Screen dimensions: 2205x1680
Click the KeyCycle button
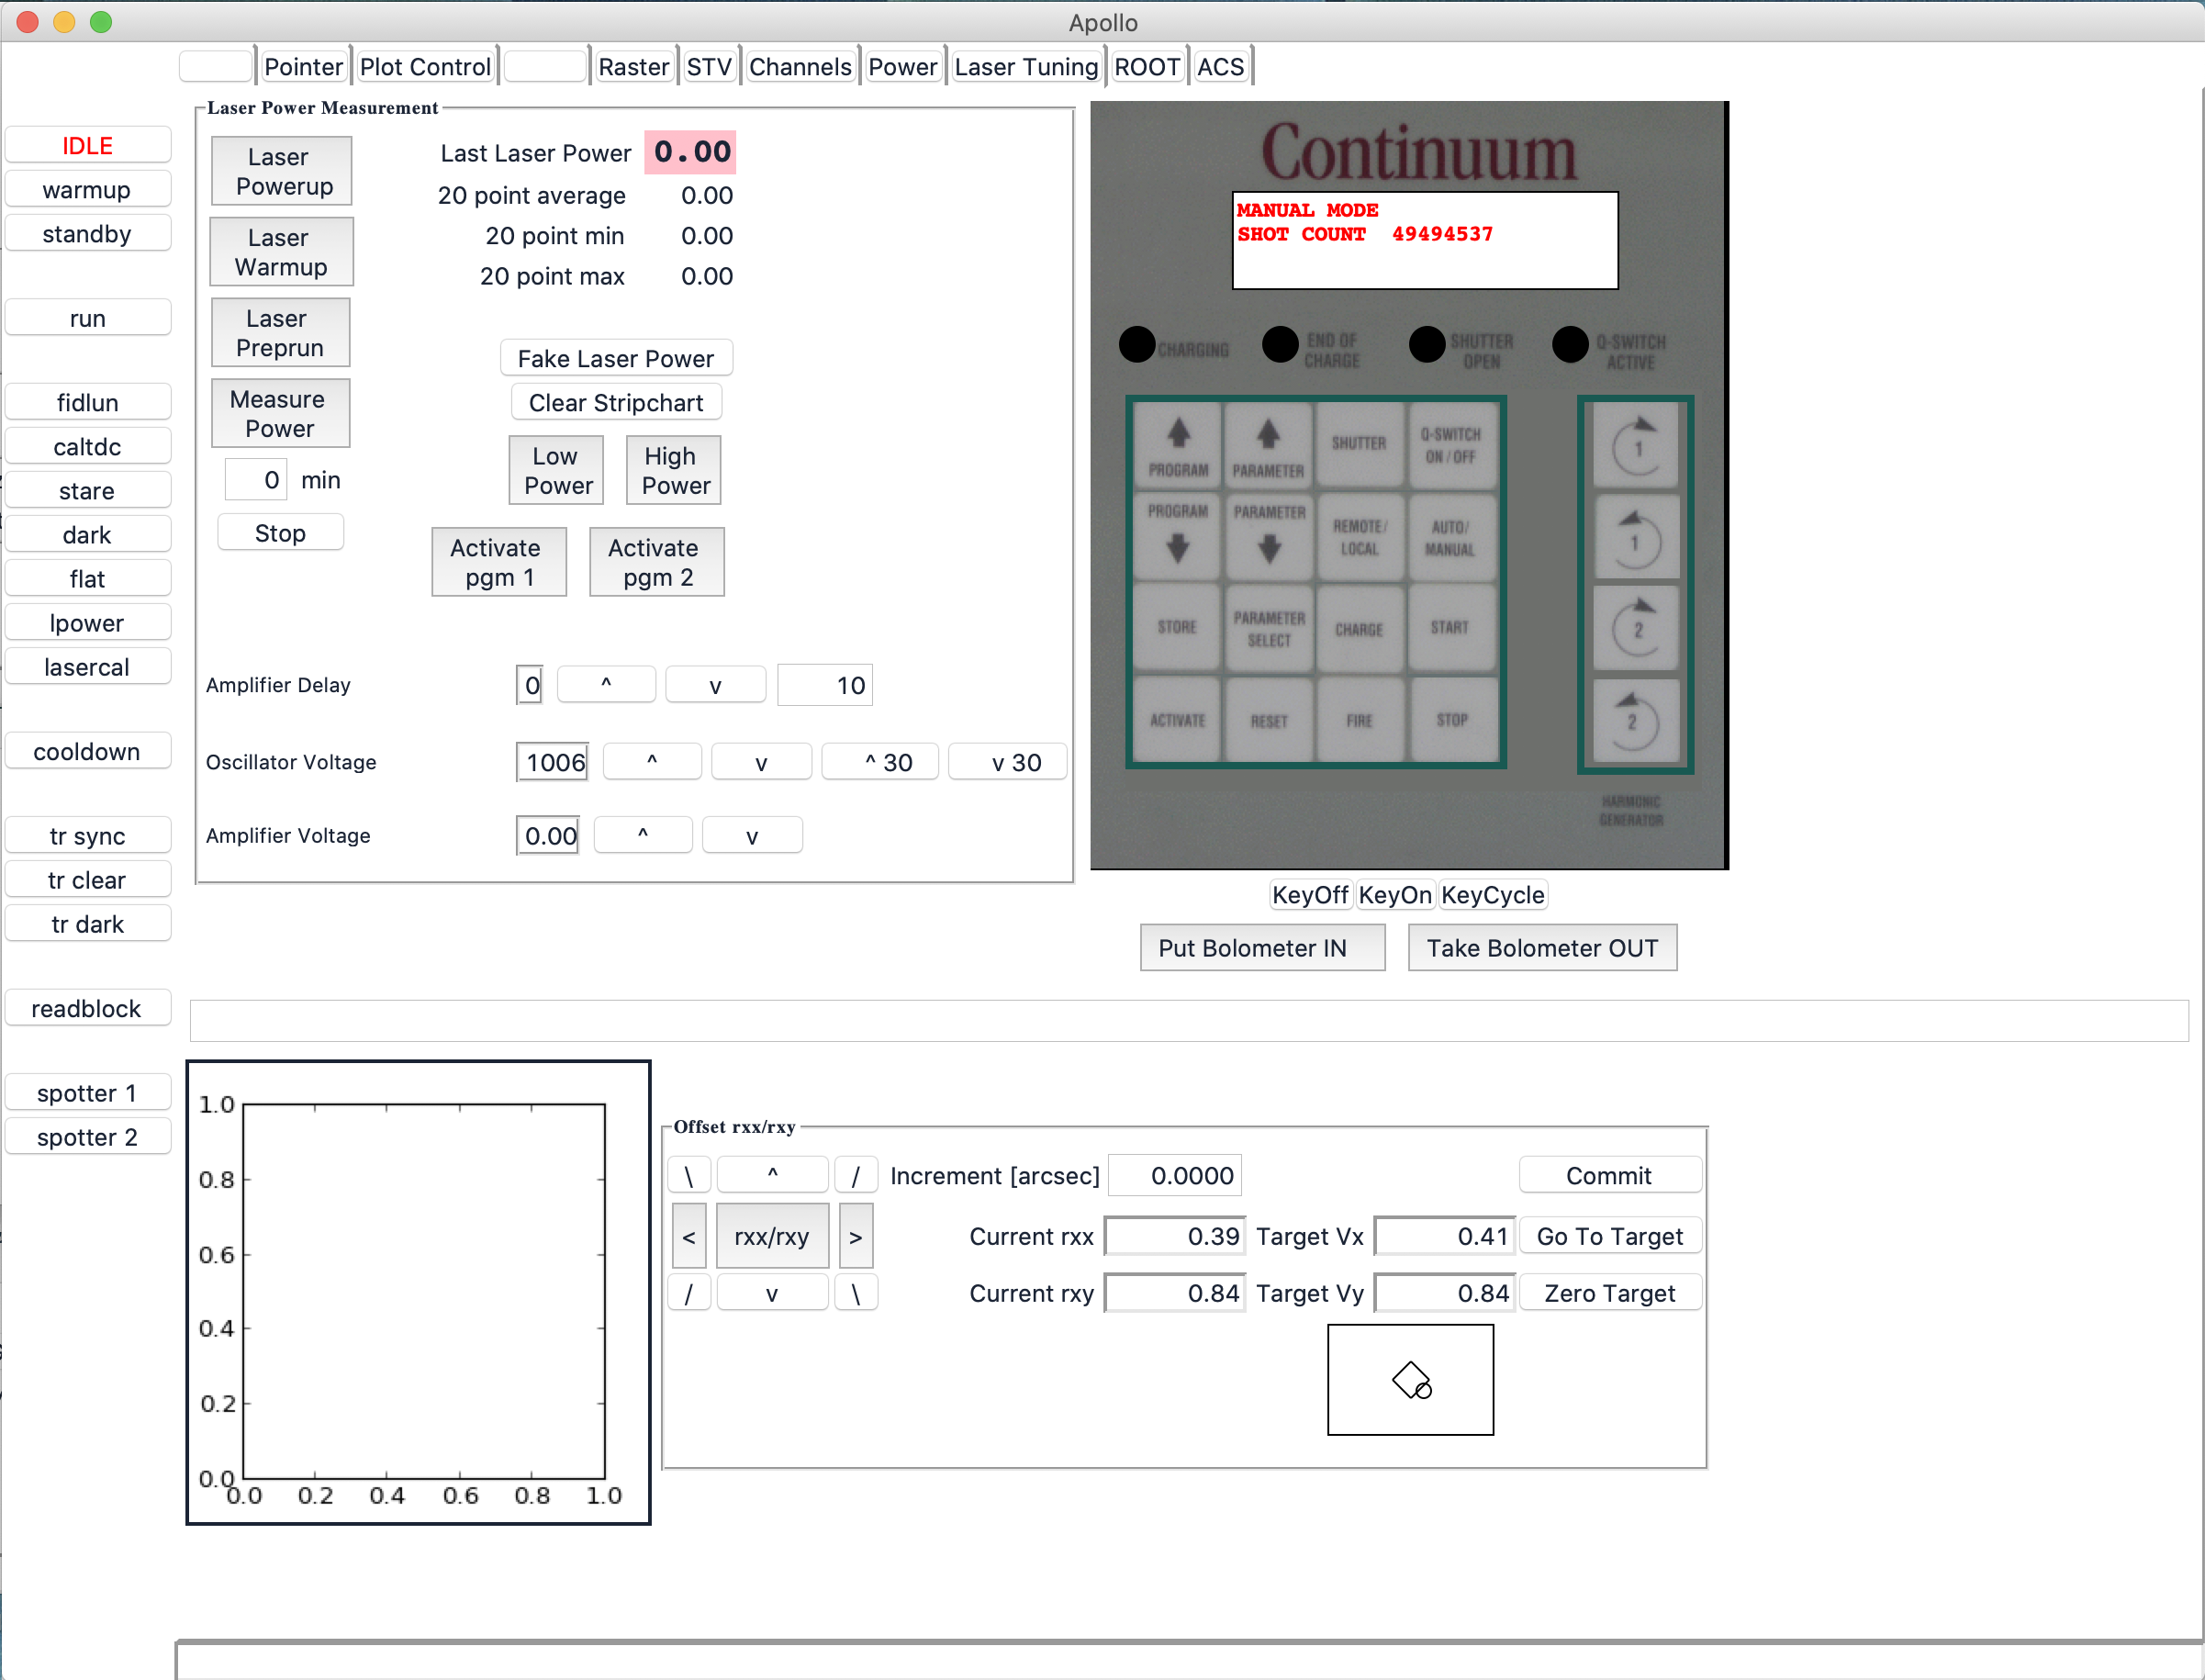1493,894
